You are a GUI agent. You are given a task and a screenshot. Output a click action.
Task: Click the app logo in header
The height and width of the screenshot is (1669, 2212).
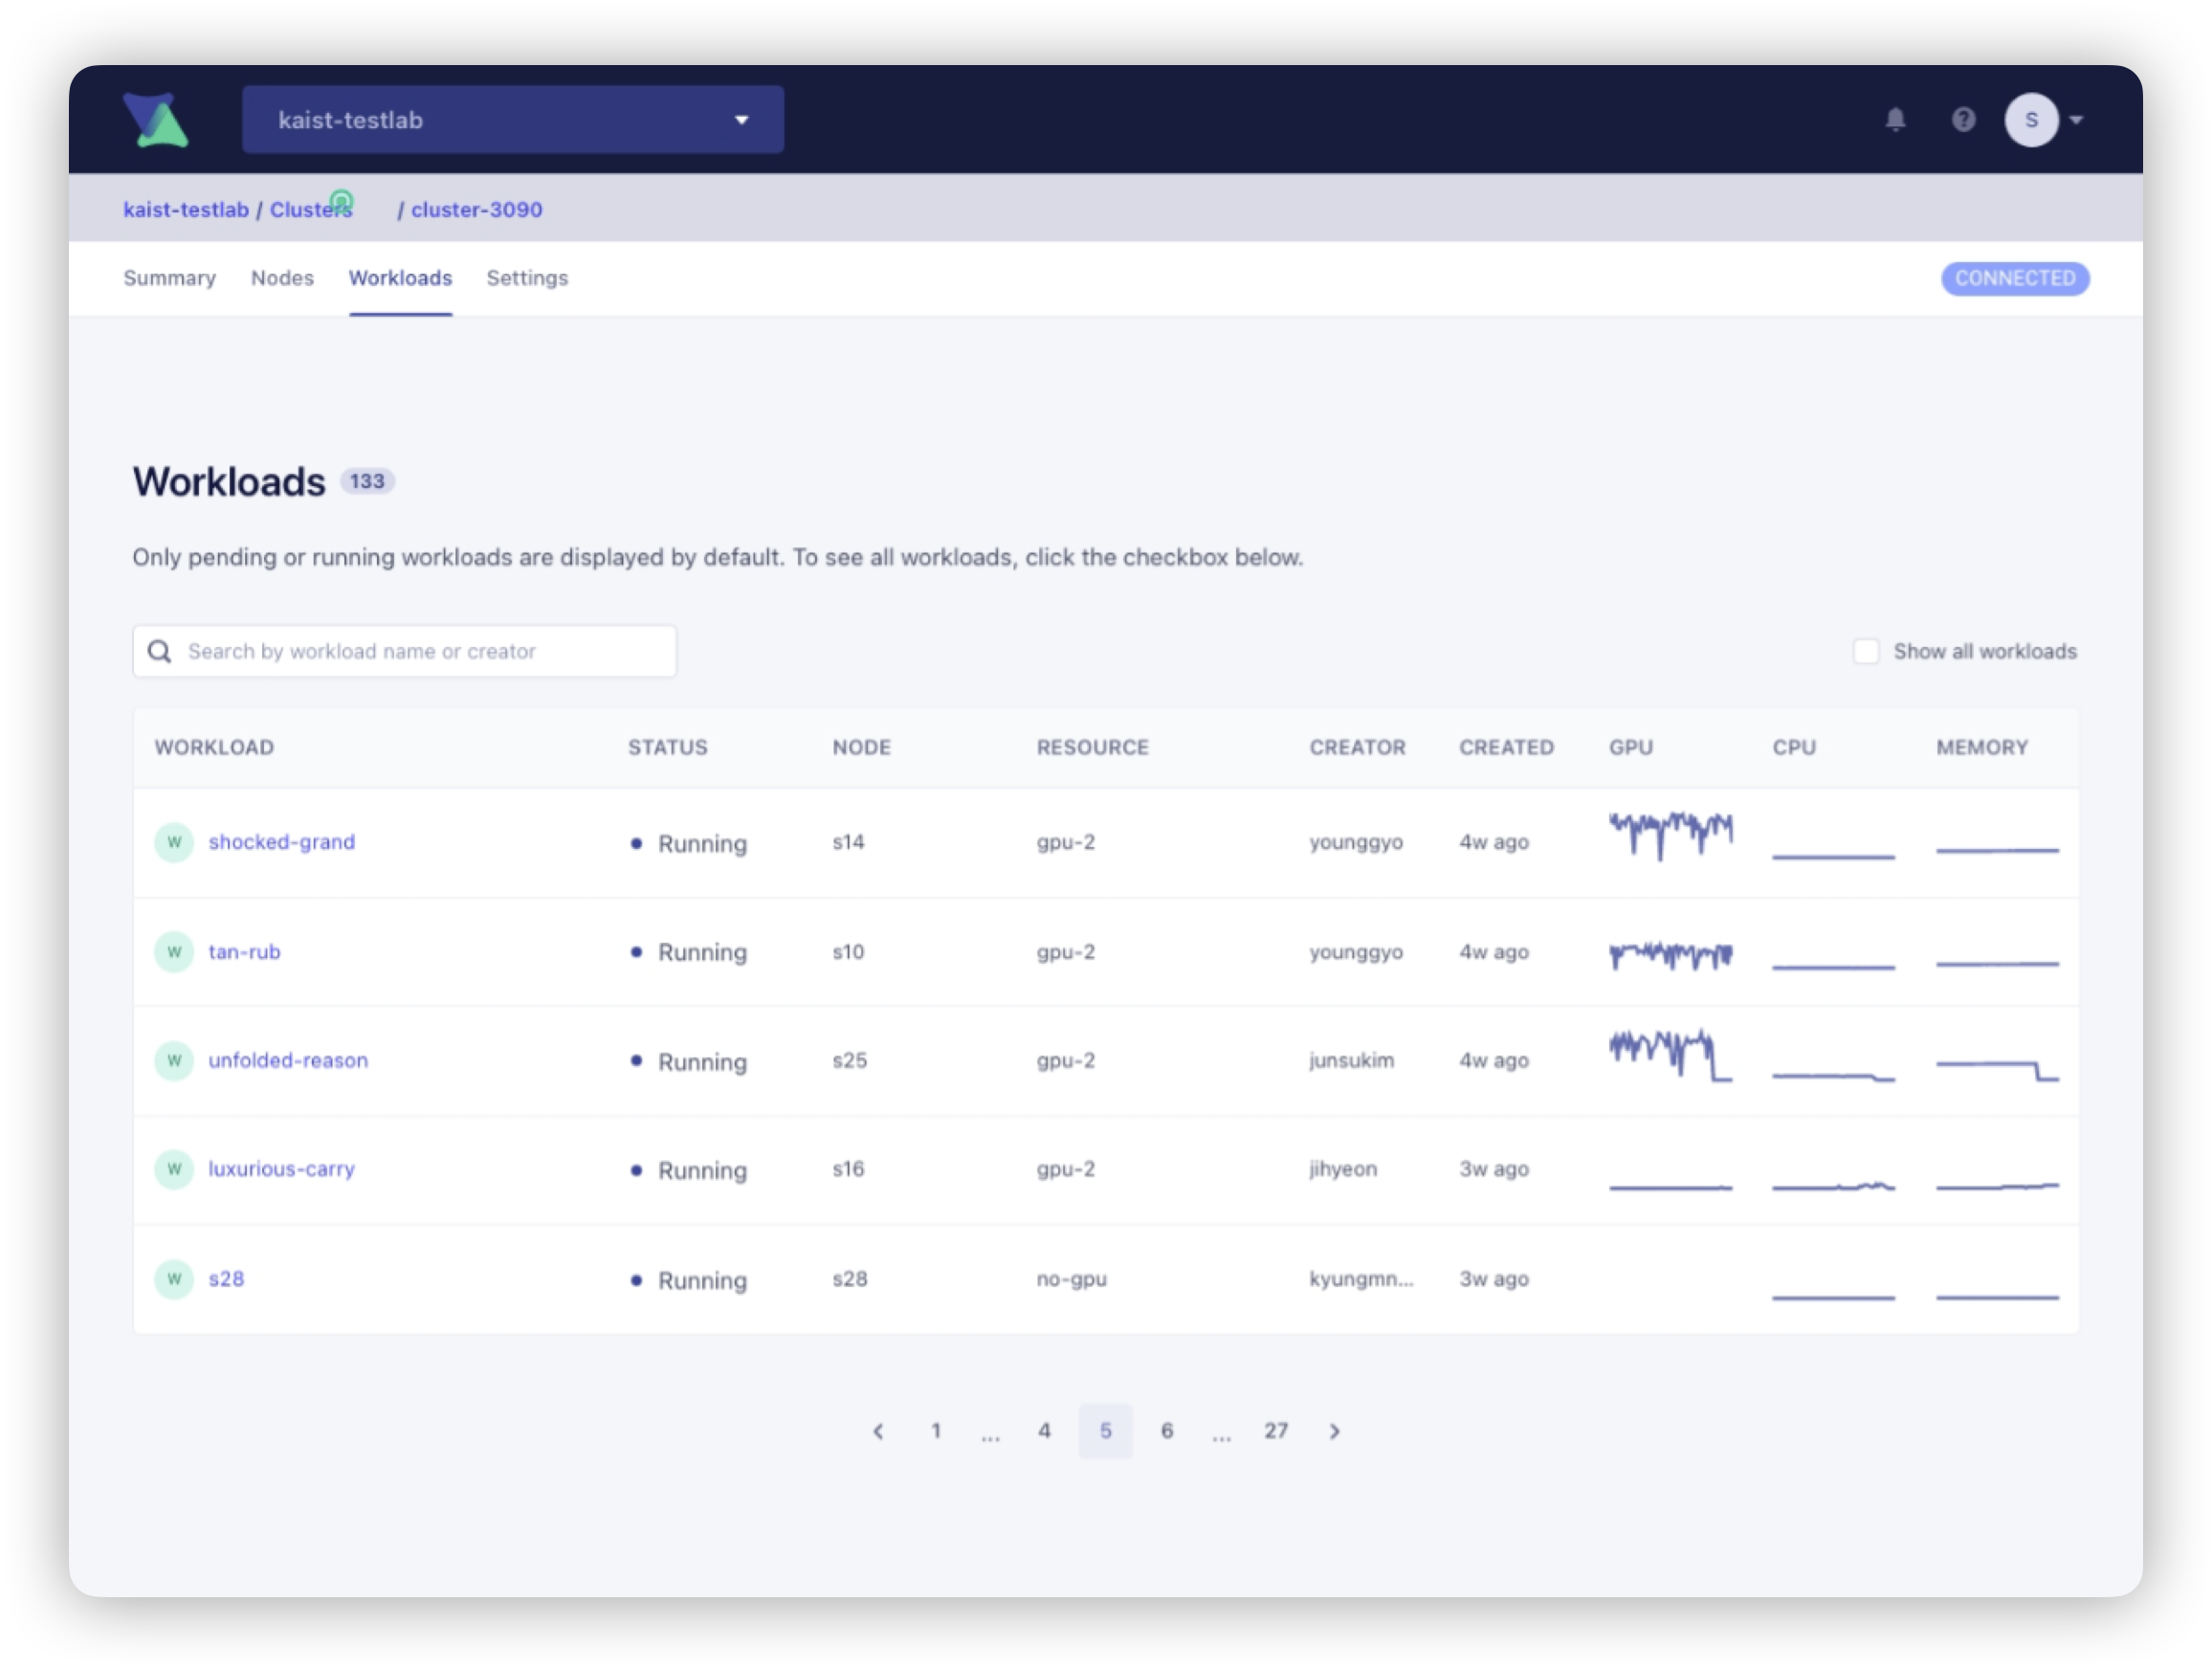pos(156,120)
